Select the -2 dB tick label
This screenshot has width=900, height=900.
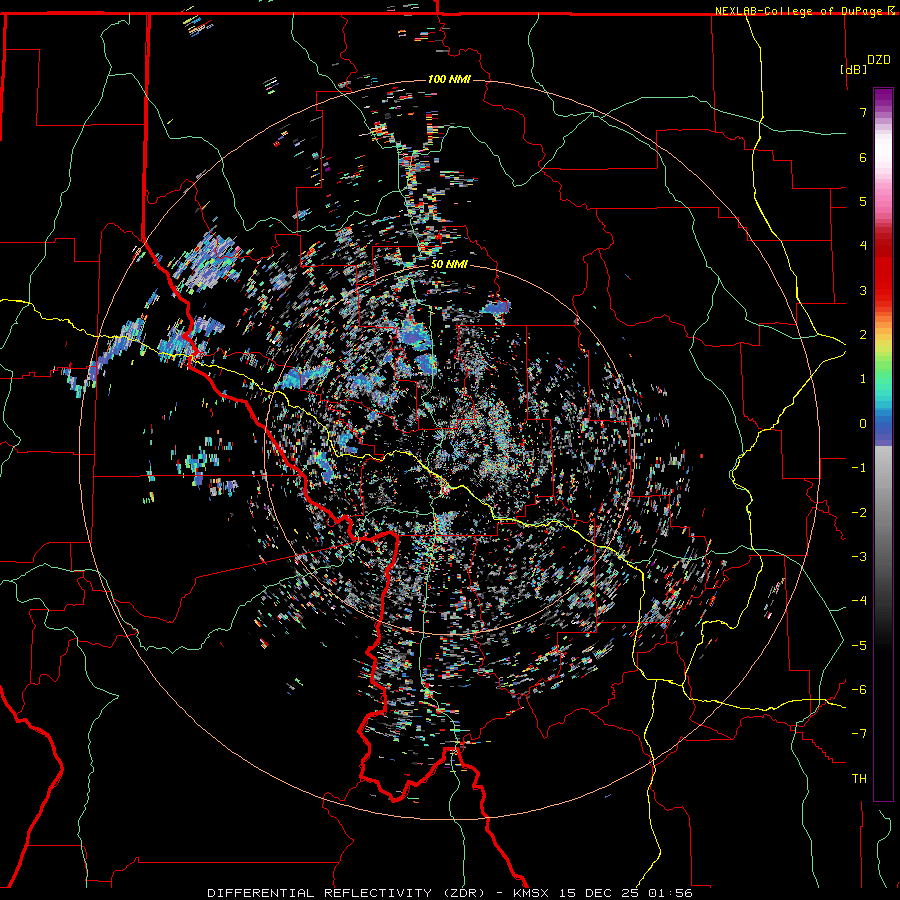coord(859,513)
